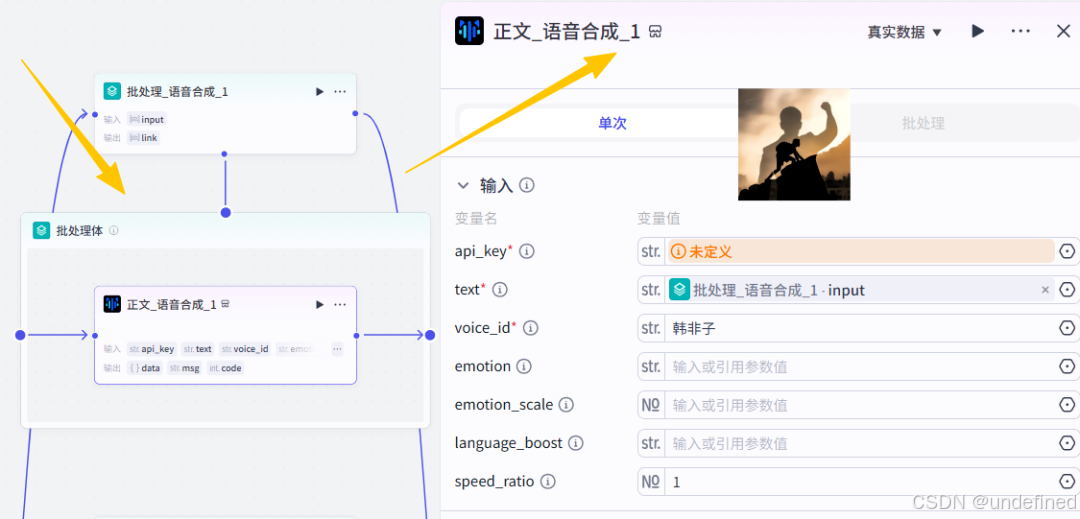
Task: Open the panel header more options menu
Action: 1020,31
